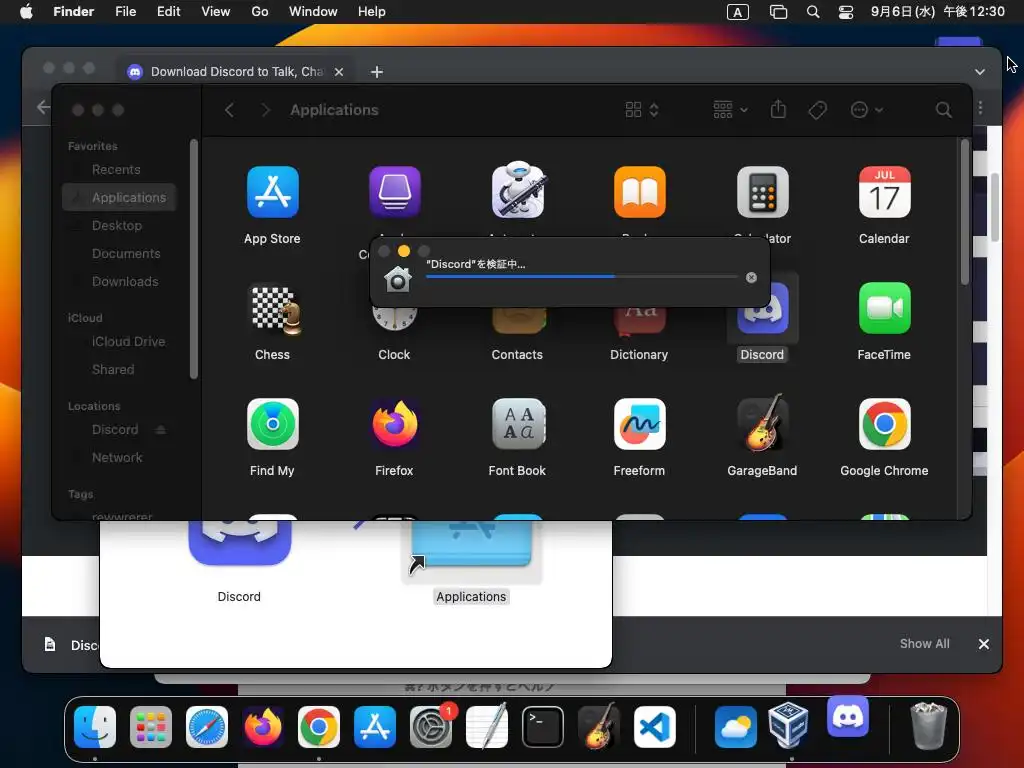The width and height of the screenshot is (1024, 768).
Task: Select Recents in Finder sidebar
Action: (x=116, y=170)
